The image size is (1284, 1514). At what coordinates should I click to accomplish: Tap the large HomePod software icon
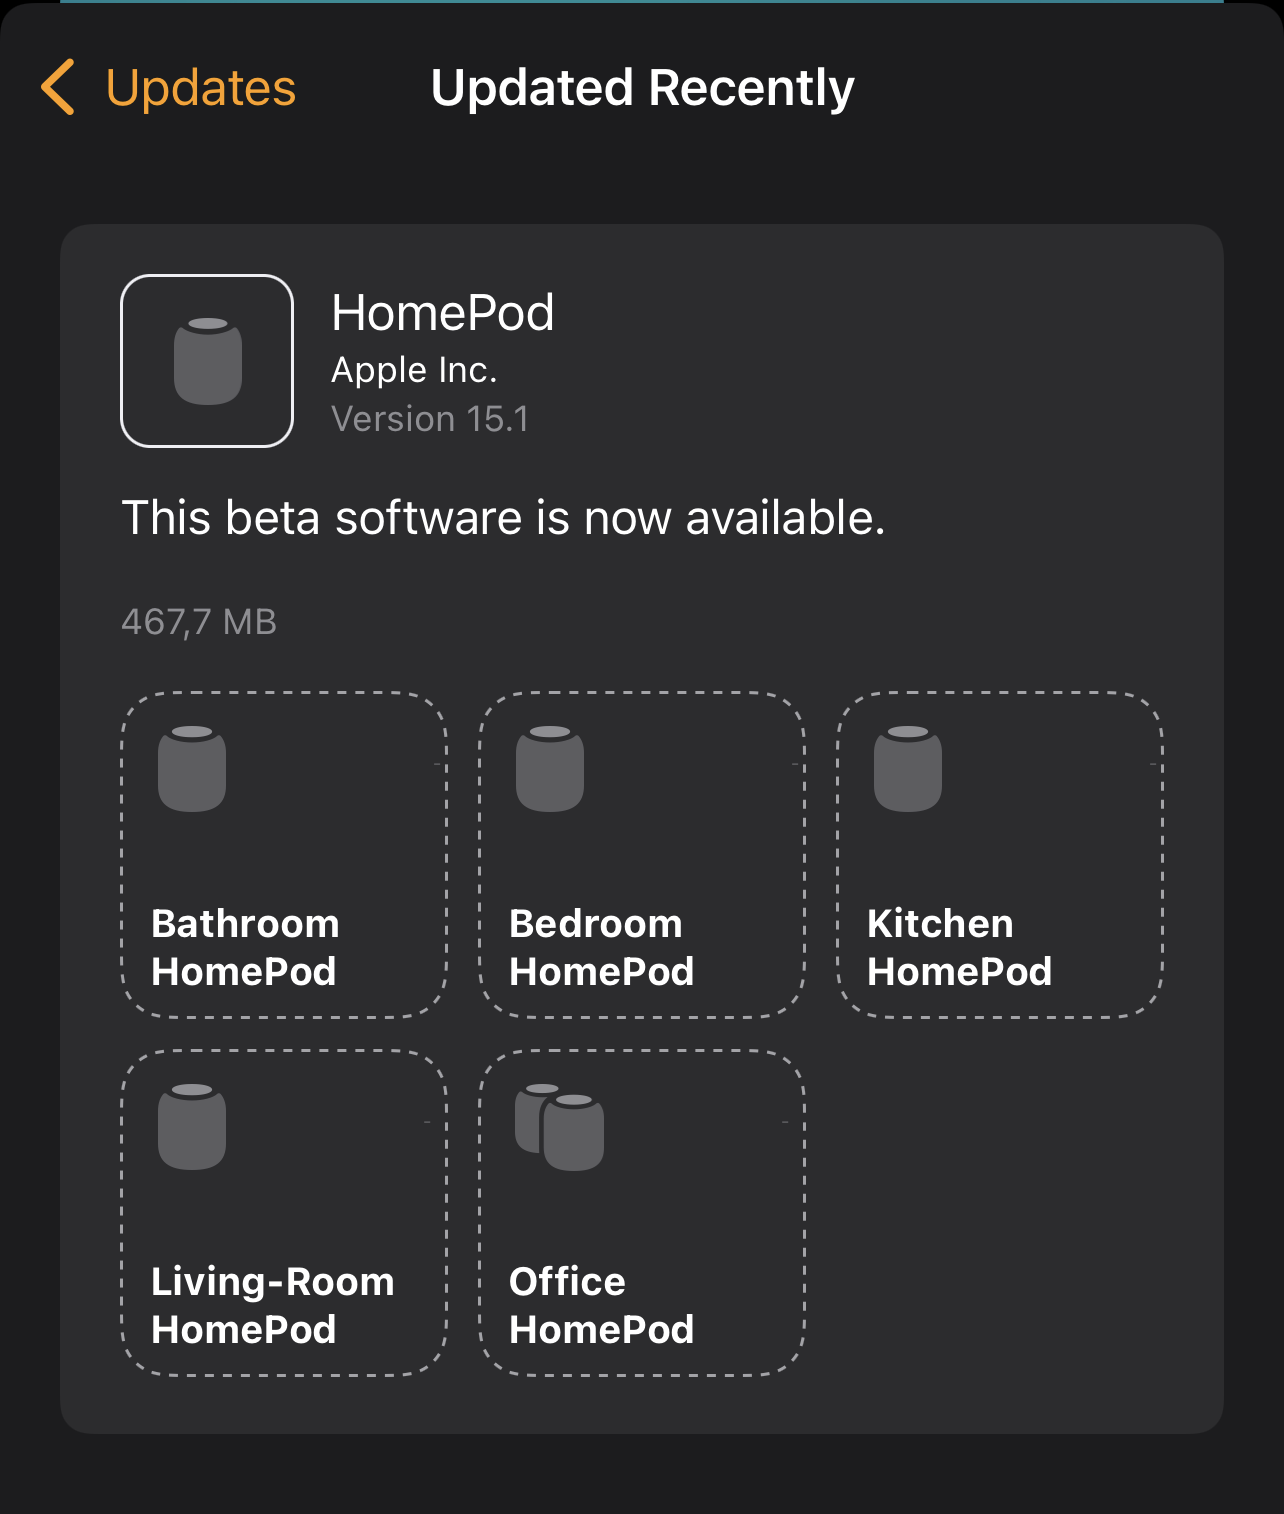(207, 361)
